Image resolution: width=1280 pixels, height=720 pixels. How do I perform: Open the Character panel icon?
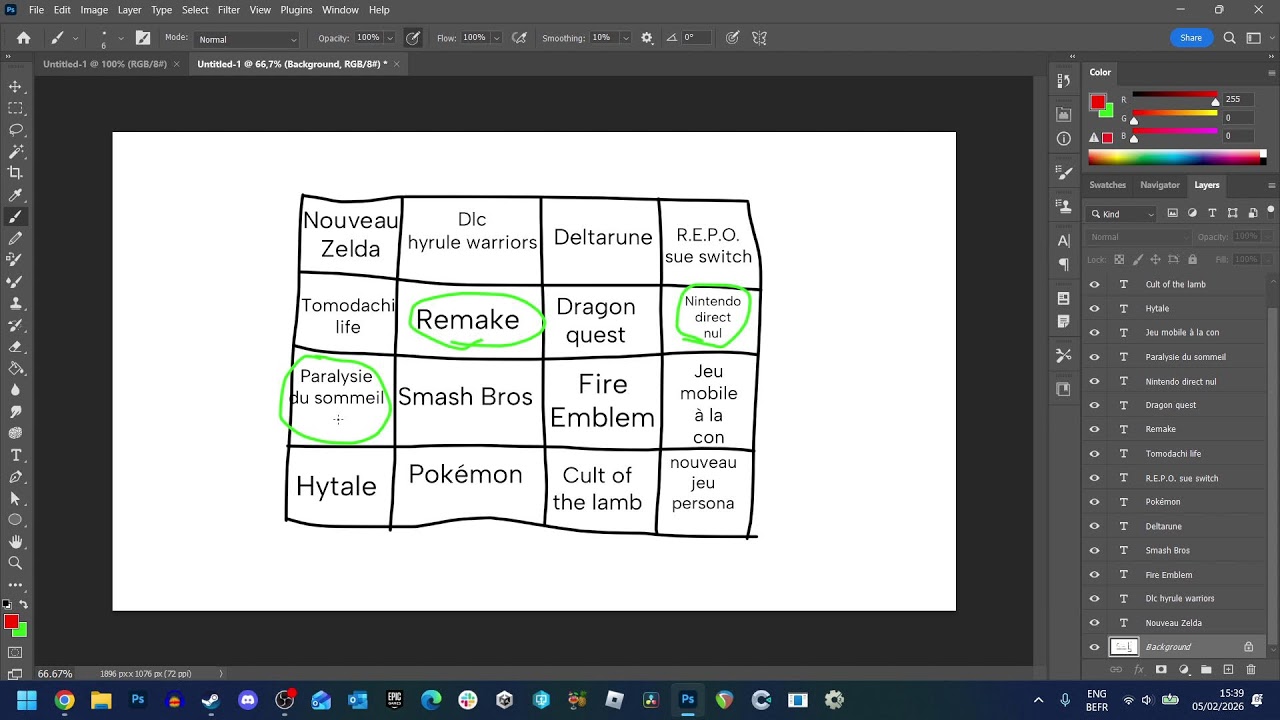click(1064, 241)
